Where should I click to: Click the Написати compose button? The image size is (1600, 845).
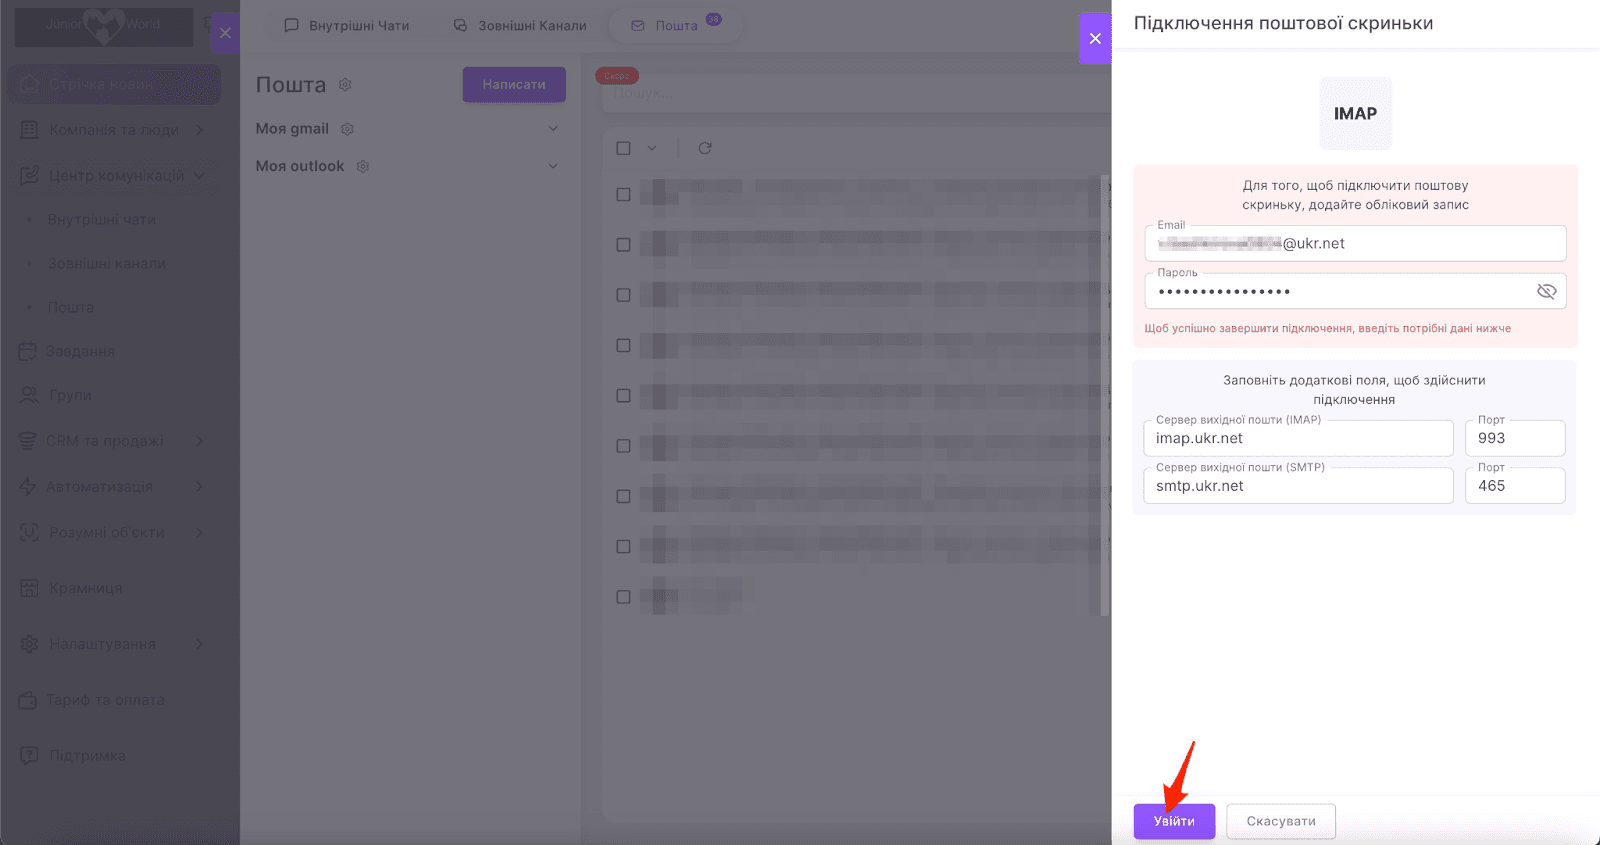click(x=514, y=84)
